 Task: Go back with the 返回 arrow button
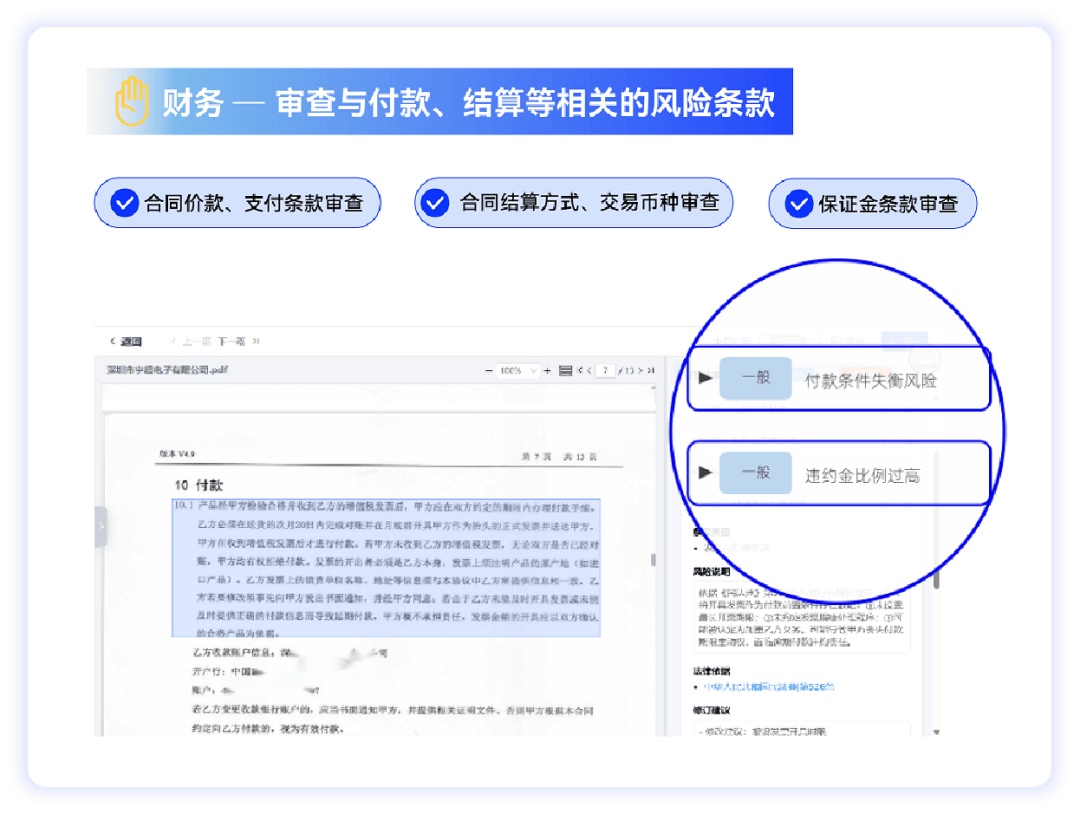point(126,342)
